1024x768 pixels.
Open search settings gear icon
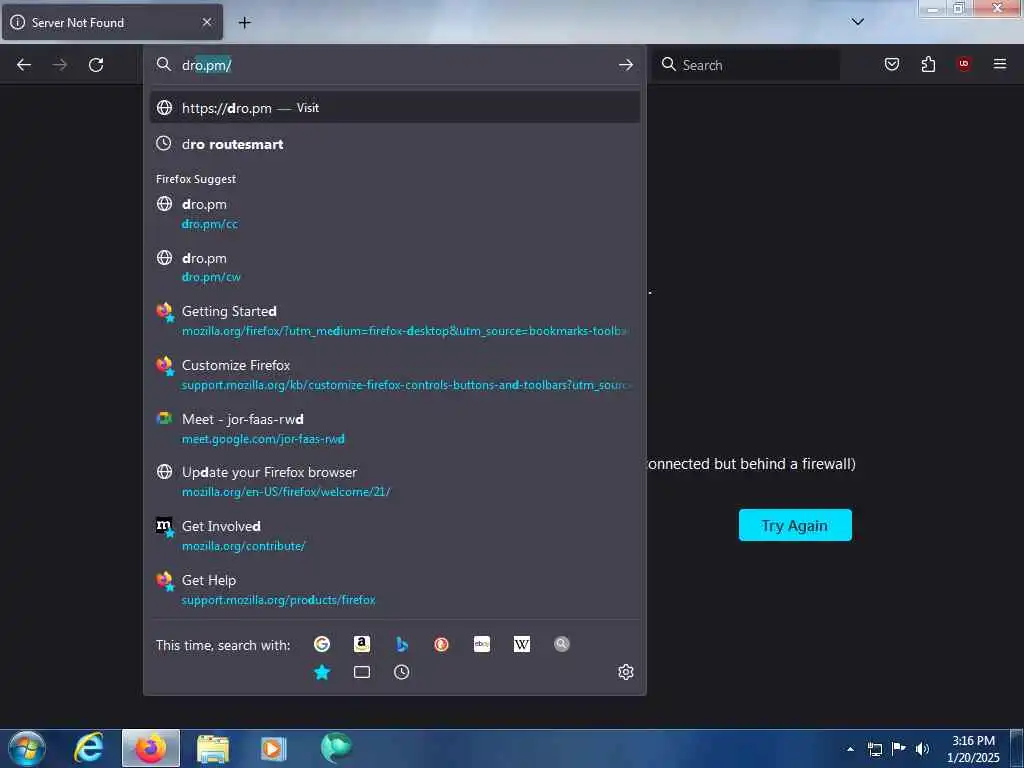[626, 672]
